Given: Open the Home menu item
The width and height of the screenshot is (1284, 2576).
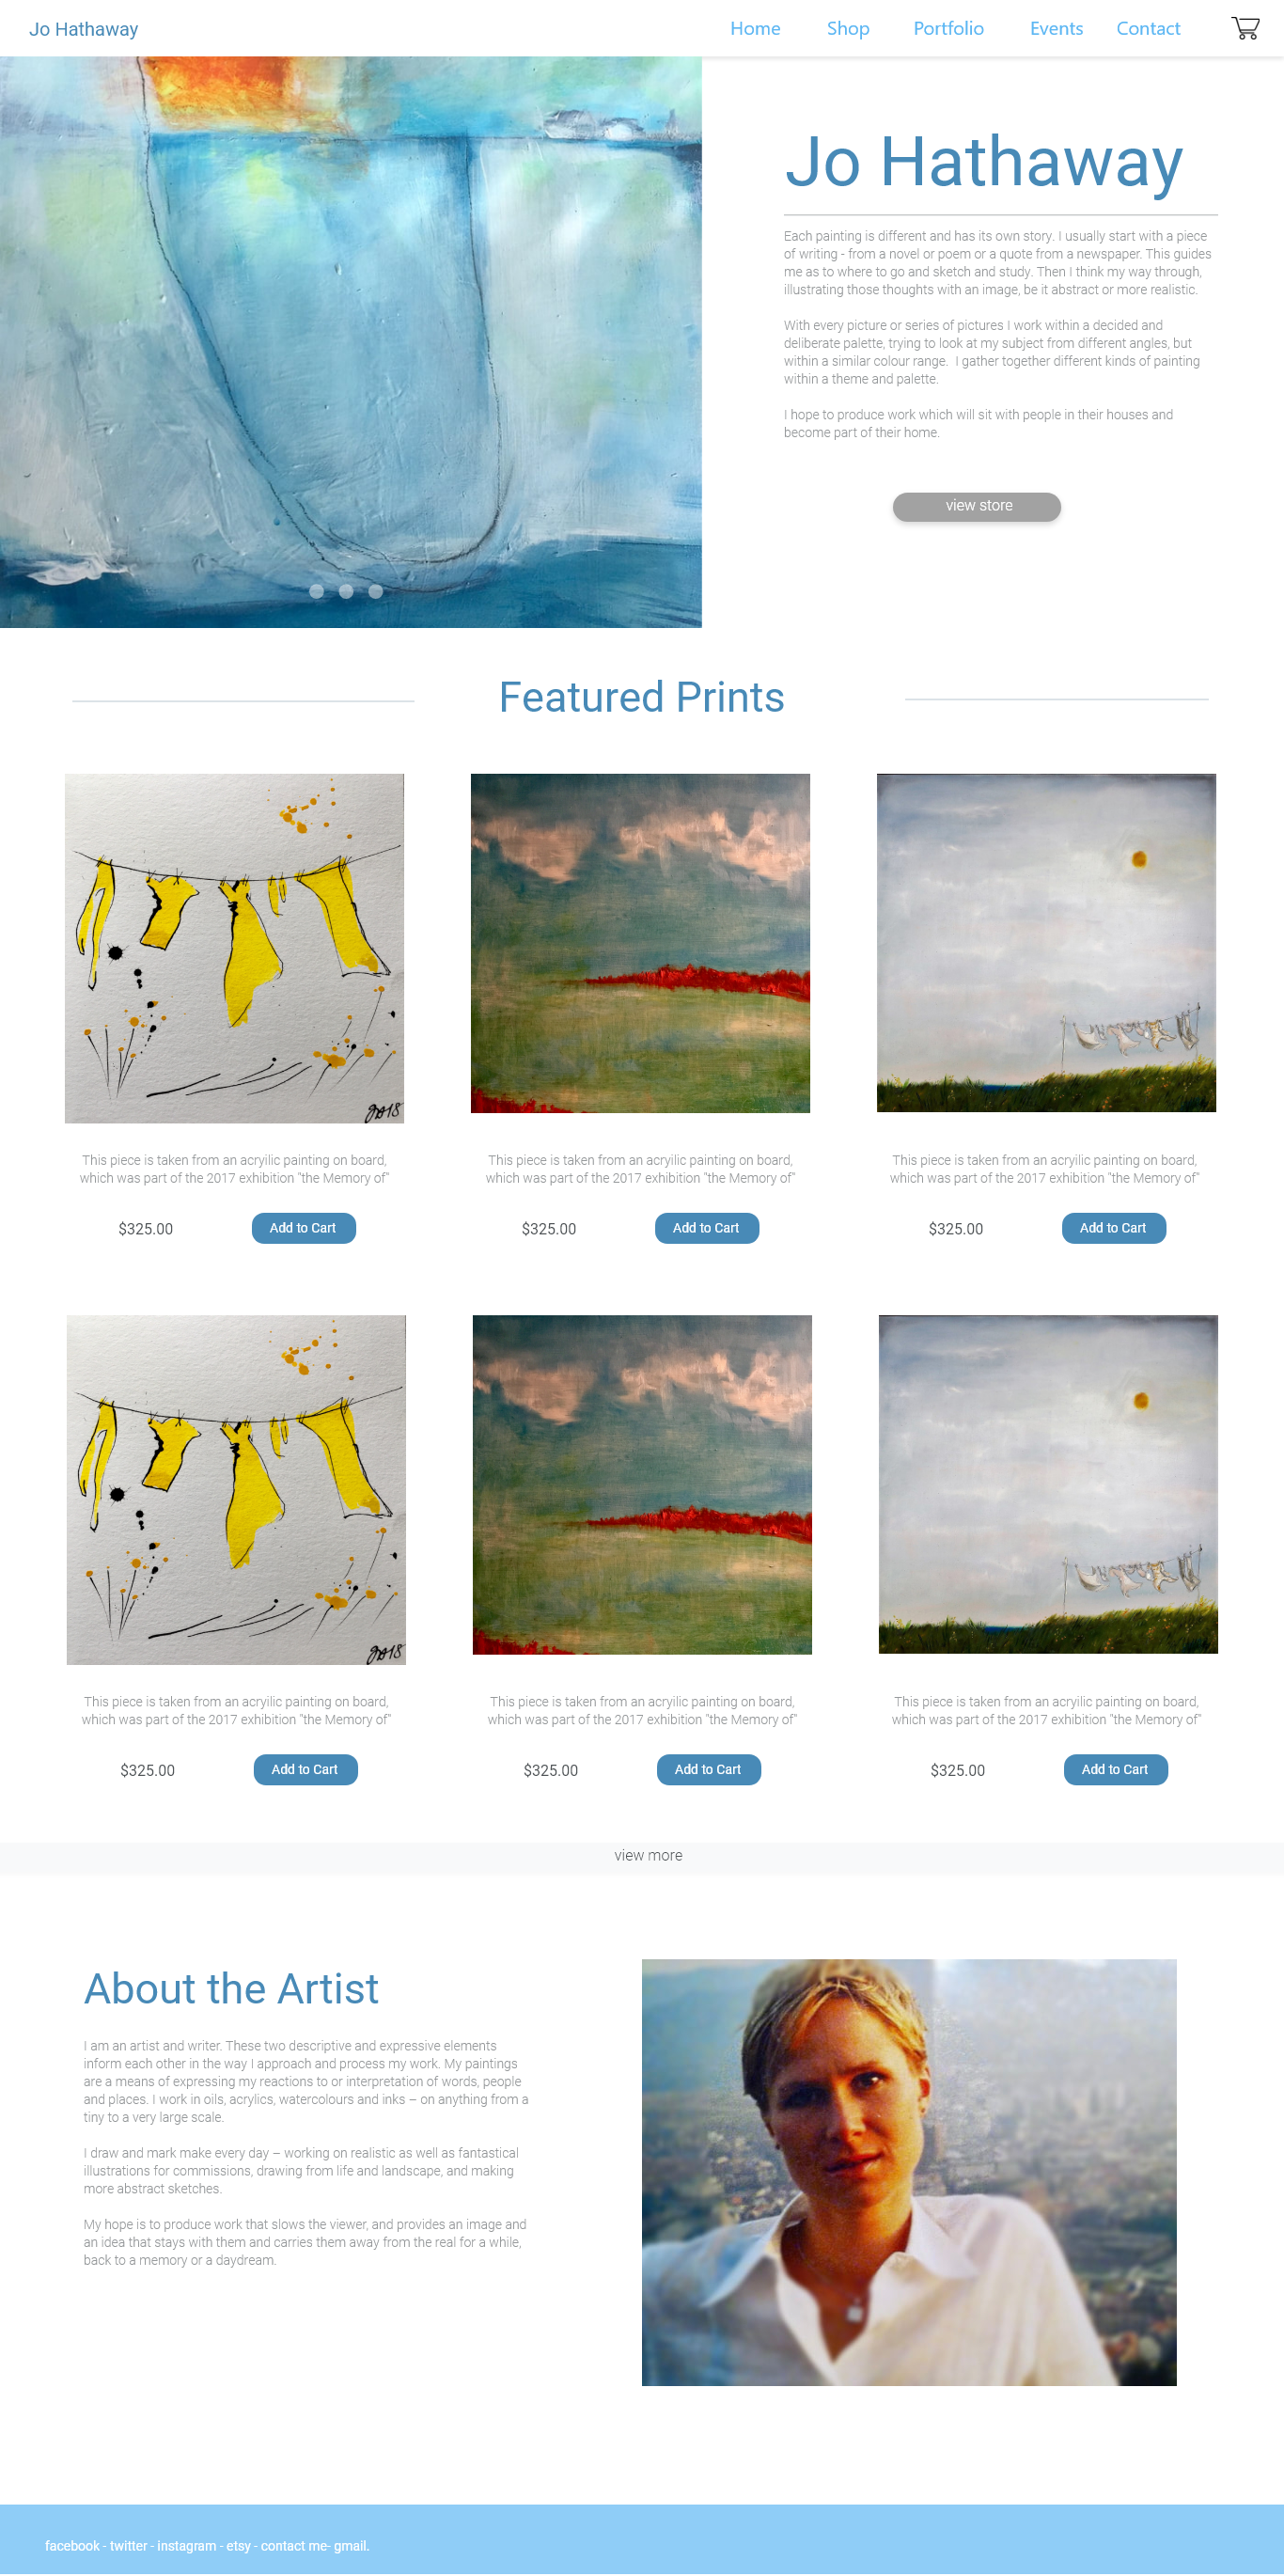Looking at the screenshot, I should click(755, 29).
